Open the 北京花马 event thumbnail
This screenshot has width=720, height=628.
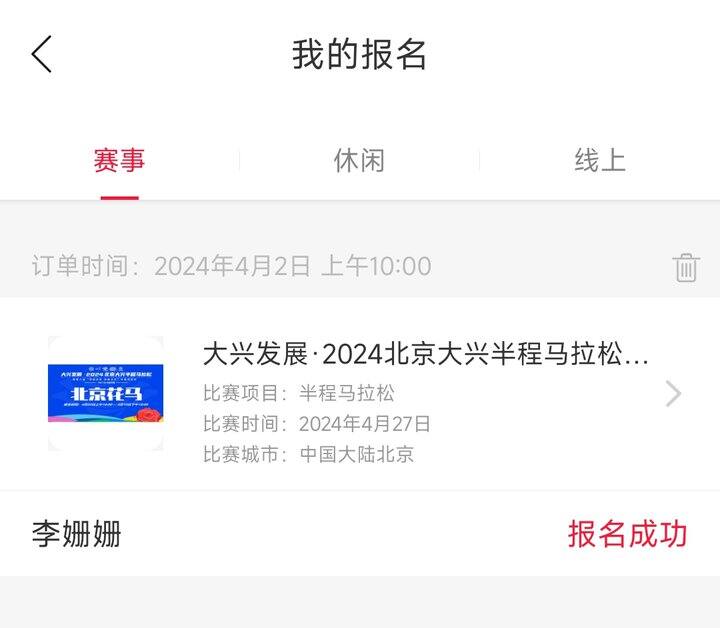pos(106,393)
